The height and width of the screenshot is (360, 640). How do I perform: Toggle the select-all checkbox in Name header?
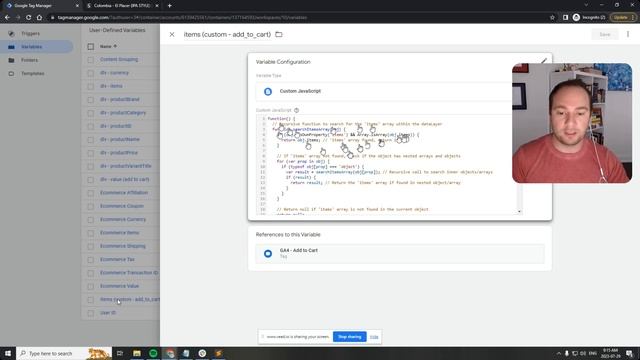(x=91, y=47)
